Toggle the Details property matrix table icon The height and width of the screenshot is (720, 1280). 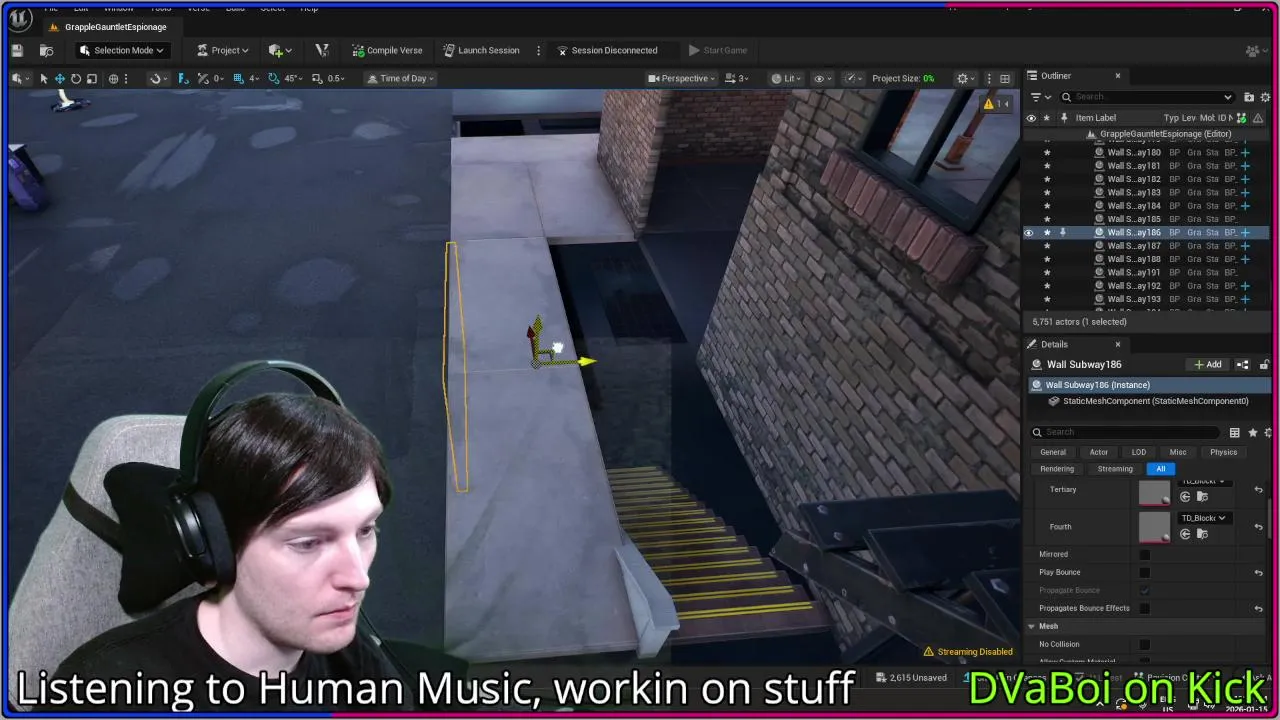(x=1235, y=432)
